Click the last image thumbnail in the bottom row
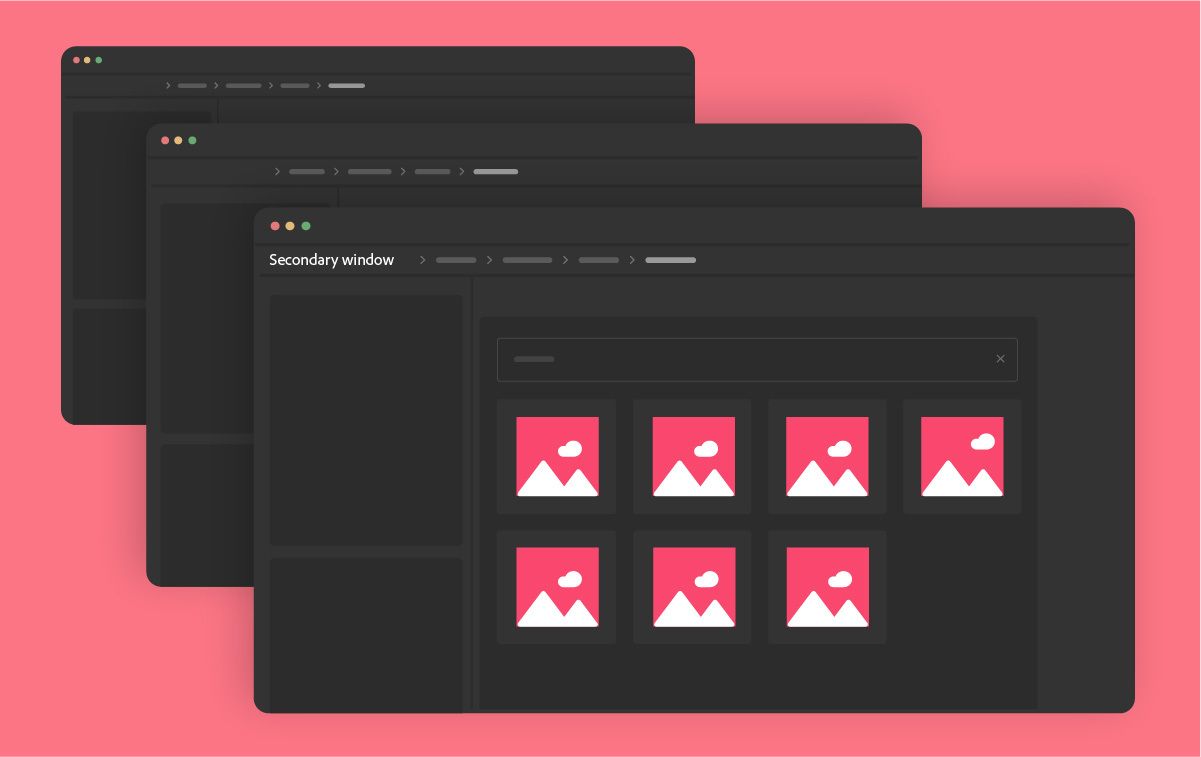This screenshot has height=757, width=1201. pyautogui.click(x=827, y=587)
